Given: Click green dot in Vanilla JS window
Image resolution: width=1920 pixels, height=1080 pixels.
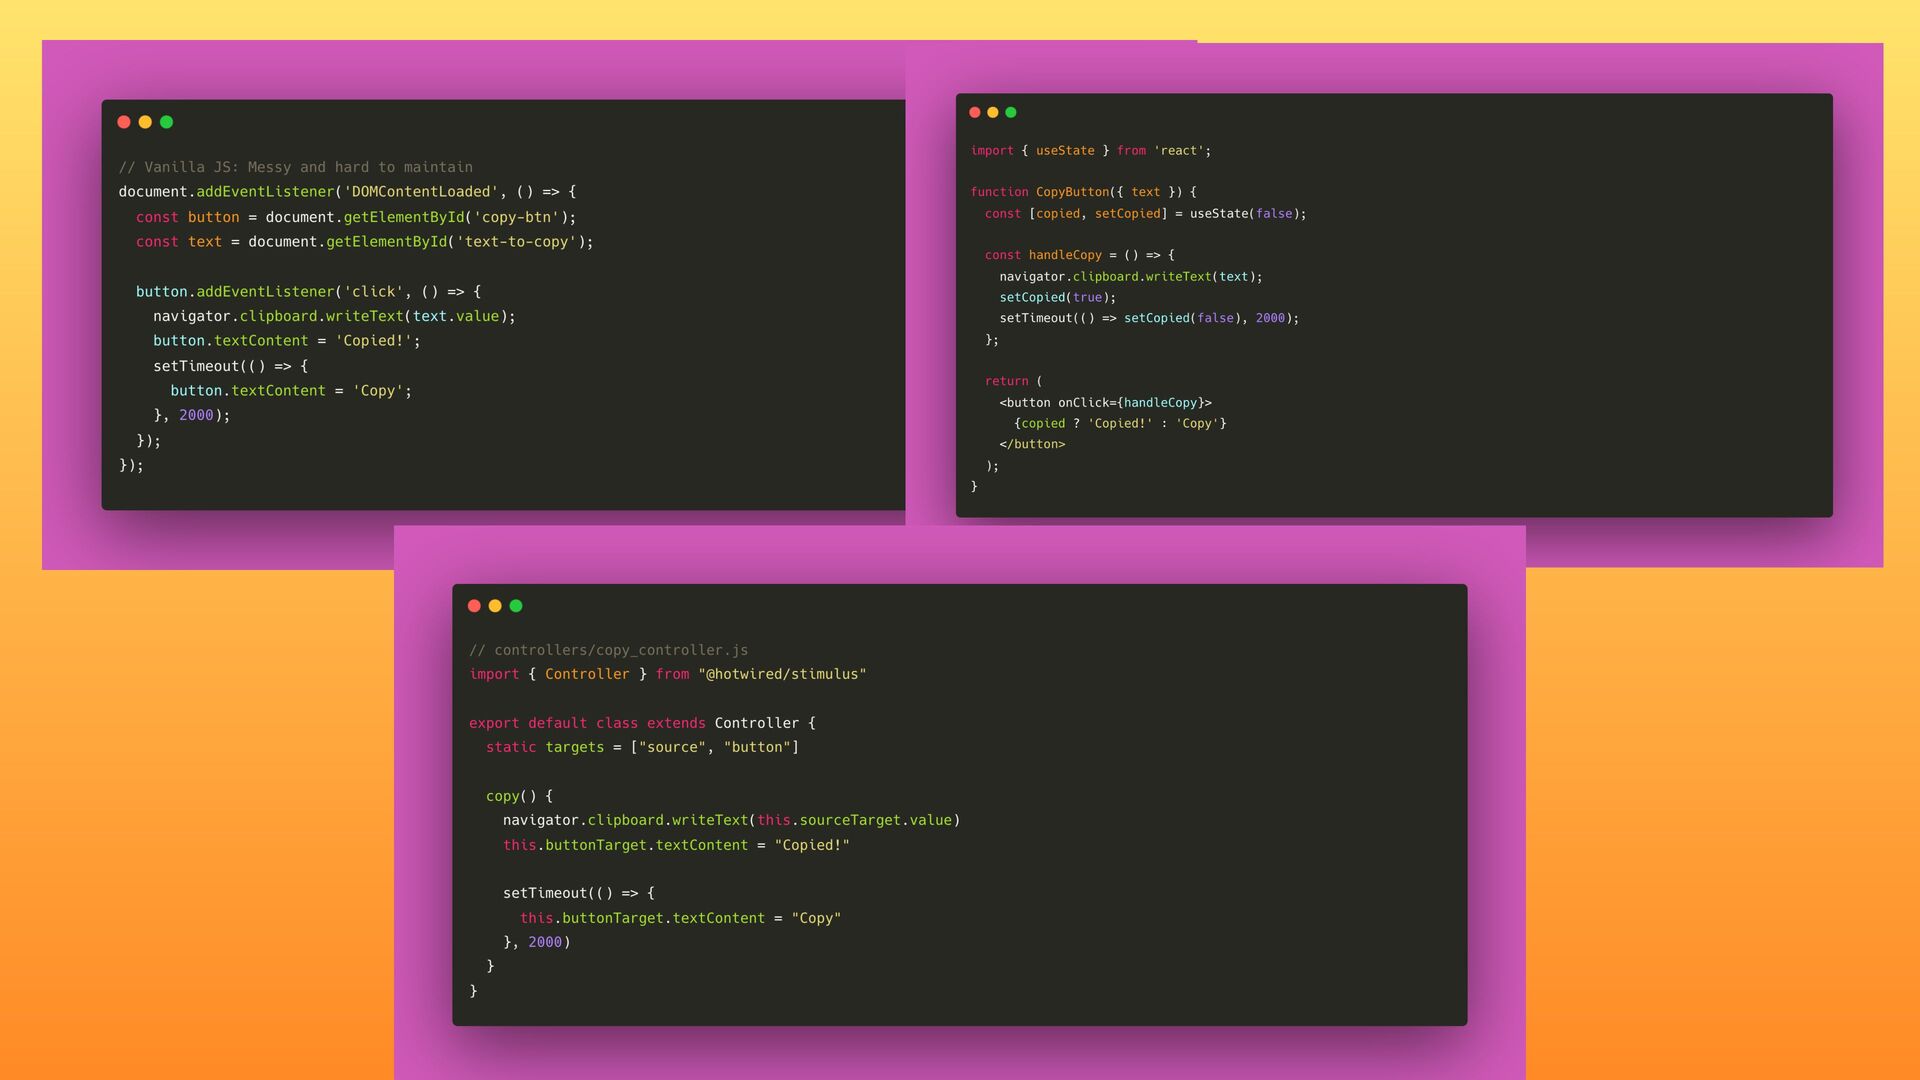Looking at the screenshot, I should coord(167,122).
